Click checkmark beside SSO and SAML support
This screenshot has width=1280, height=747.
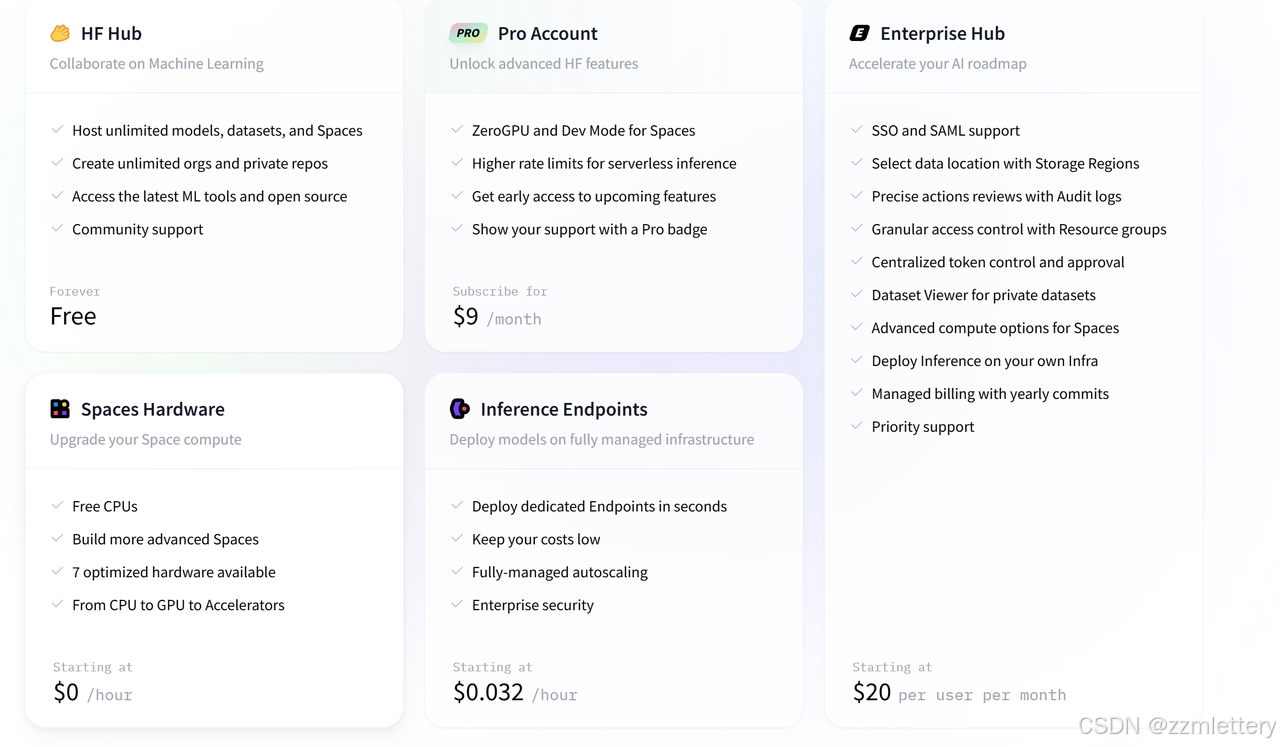tap(857, 130)
